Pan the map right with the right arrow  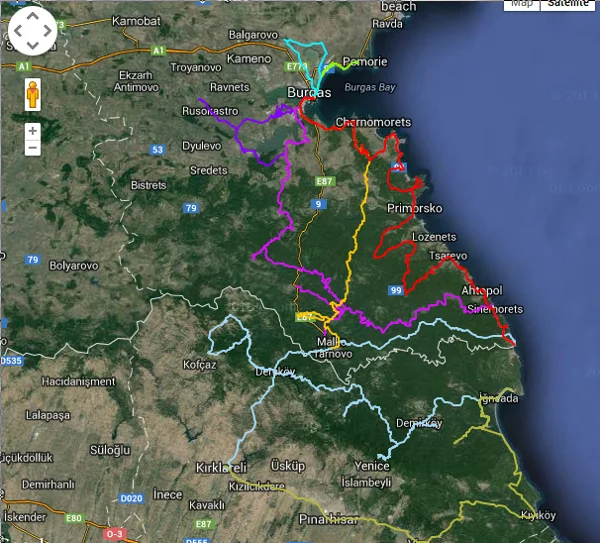47,32
